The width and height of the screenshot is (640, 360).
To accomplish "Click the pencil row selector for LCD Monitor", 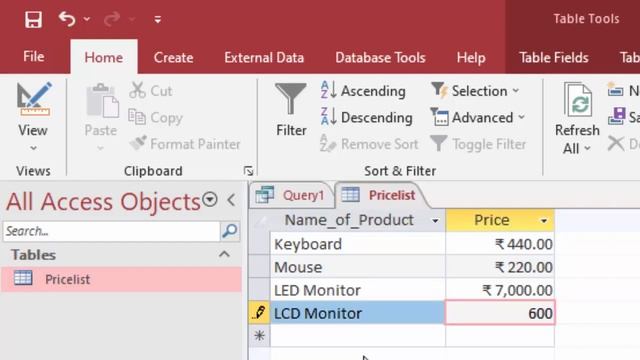I will pyautogui.click(x=259, y=313).
